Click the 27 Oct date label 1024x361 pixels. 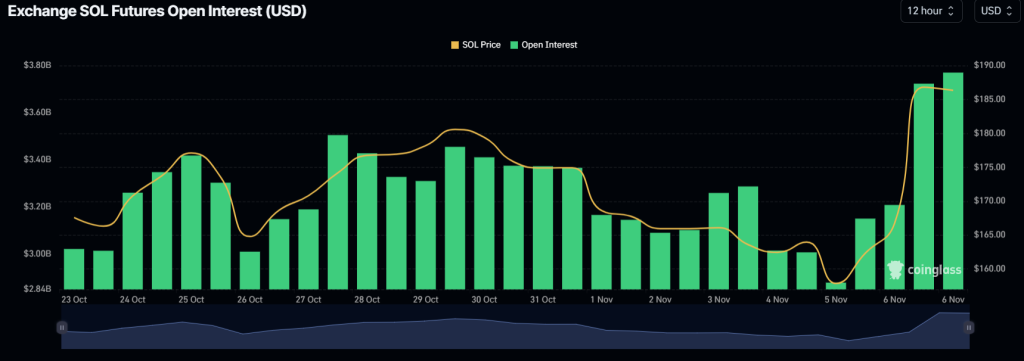coord(308,300)
